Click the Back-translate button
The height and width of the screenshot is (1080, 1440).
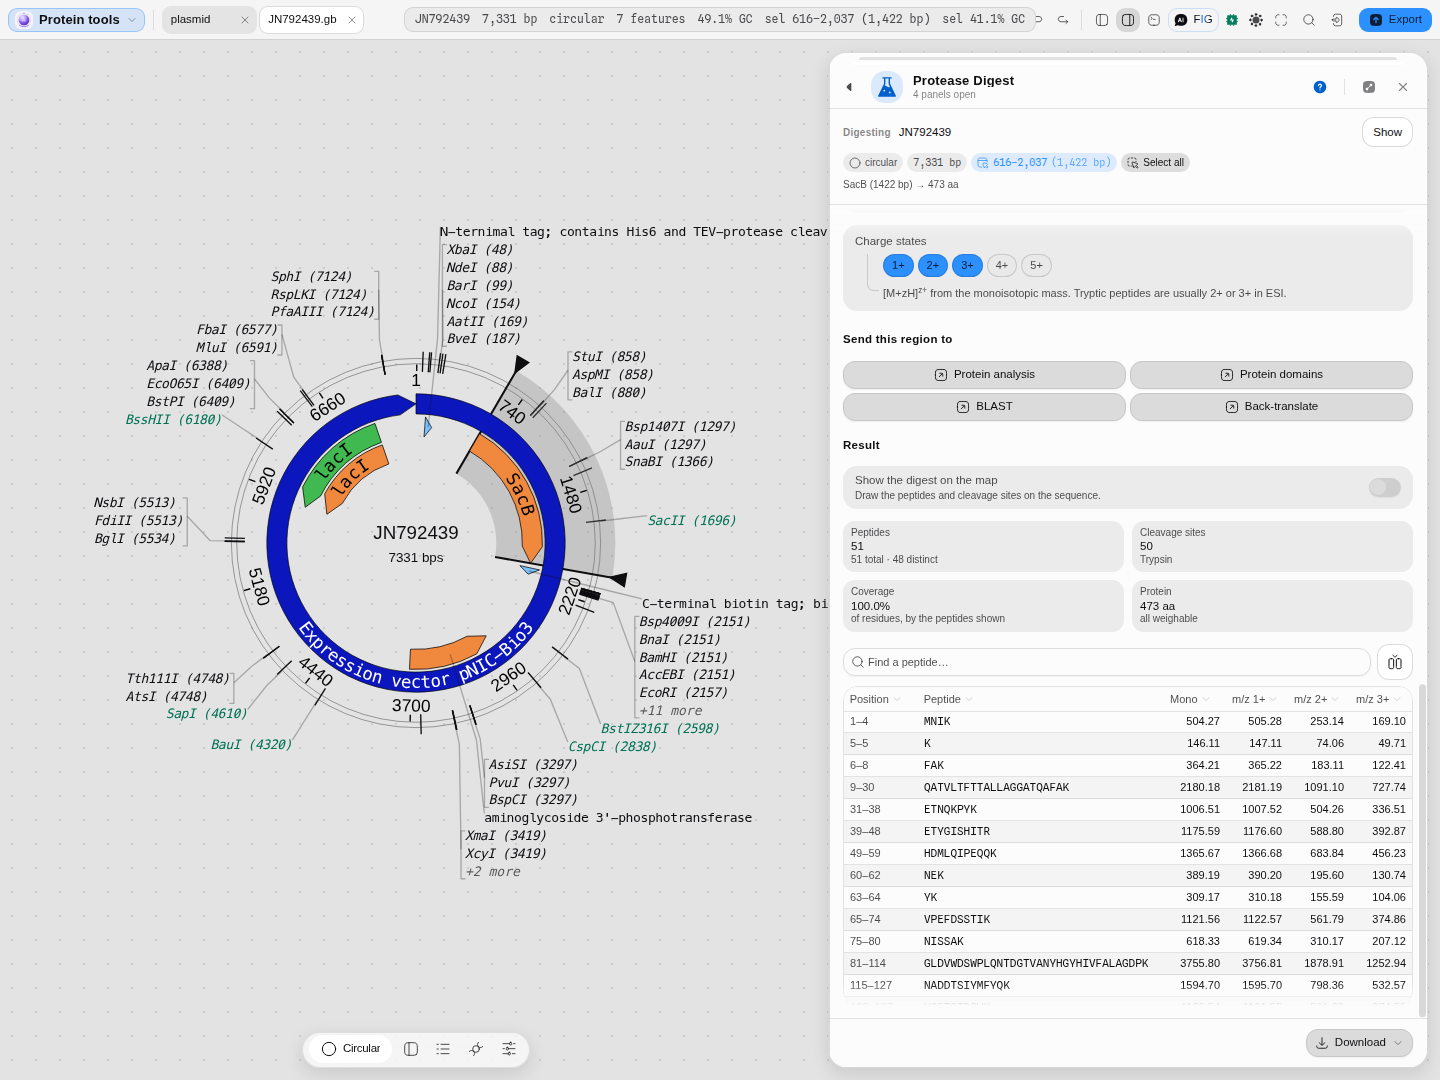tap(1271, 407)
